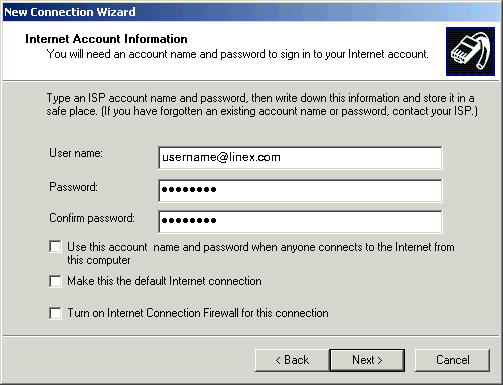Go to the previous step with Back
The width and height of the screenshot is (503, 385).
tap(292, 360)
